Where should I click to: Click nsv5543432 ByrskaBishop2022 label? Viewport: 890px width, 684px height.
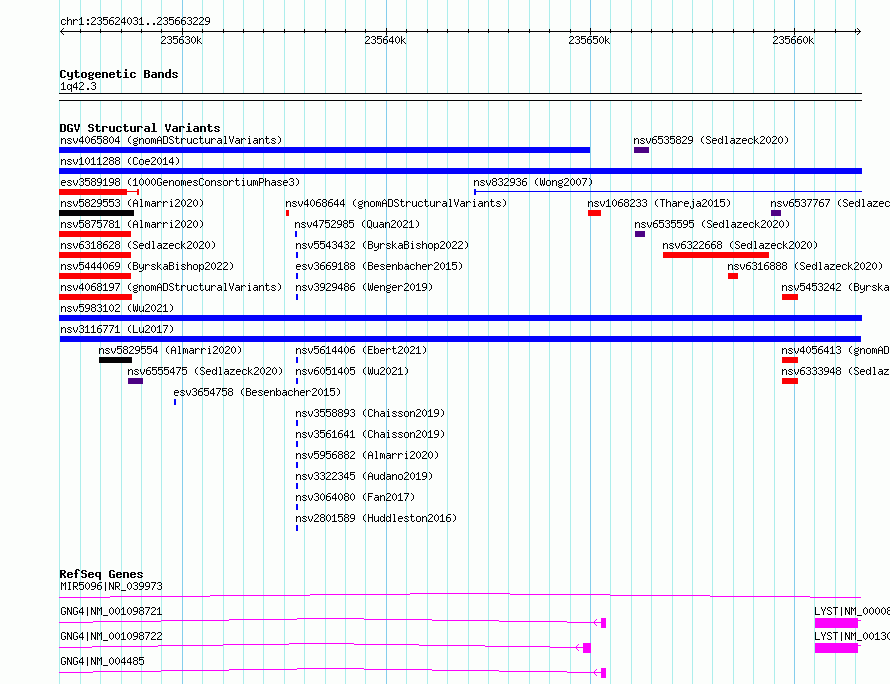tap(382, 245)
